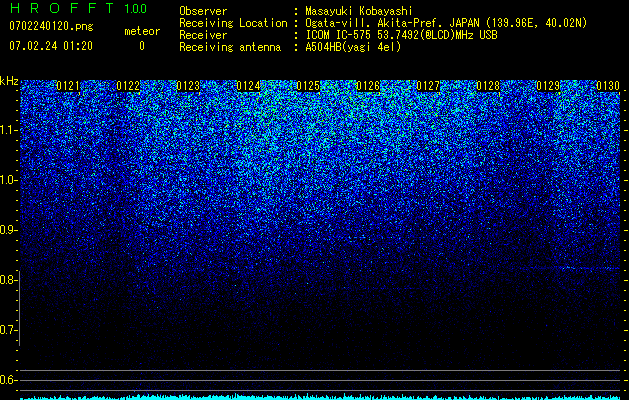Click the 0.9 kHz axis label
629x400 pixels.
click(x=9, y=230)
